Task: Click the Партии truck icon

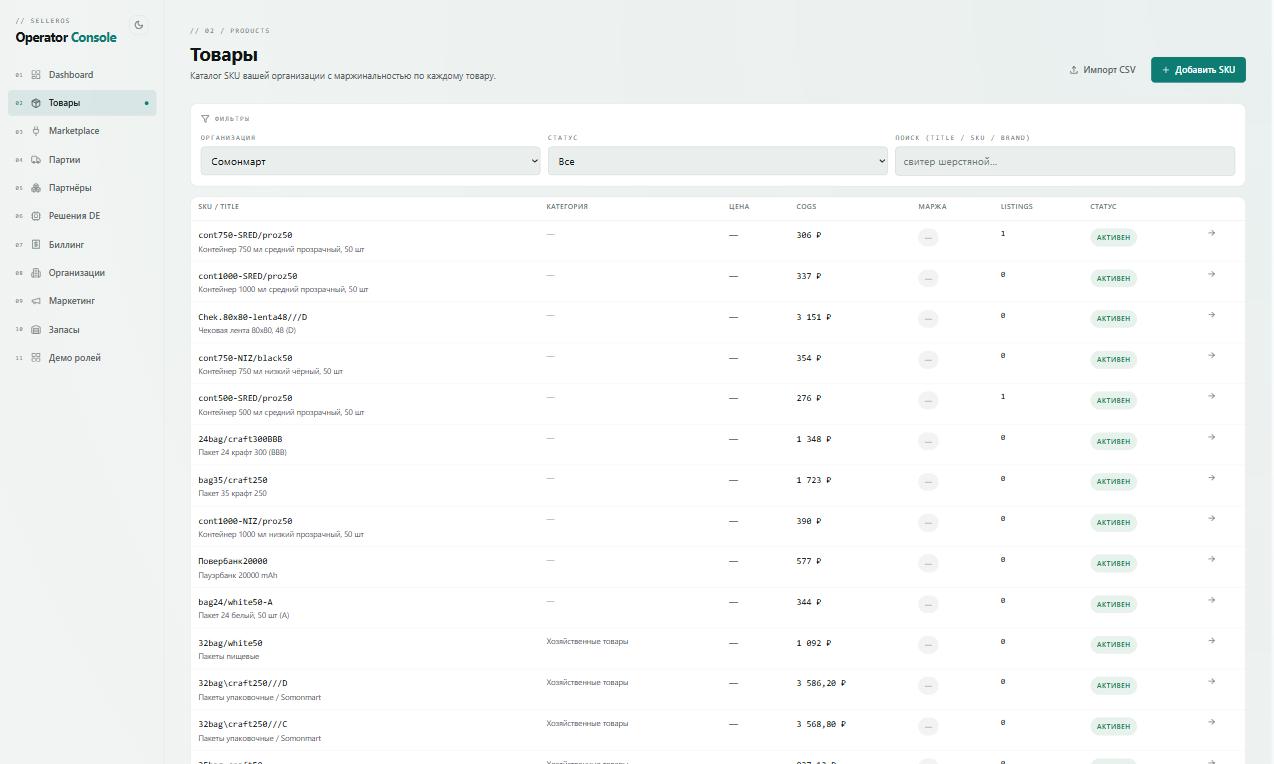Action: coord(36,160)
